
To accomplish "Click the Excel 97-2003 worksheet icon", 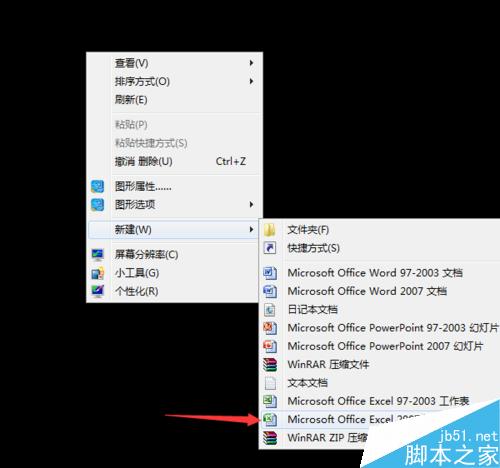I will click(x=270, y=401).
